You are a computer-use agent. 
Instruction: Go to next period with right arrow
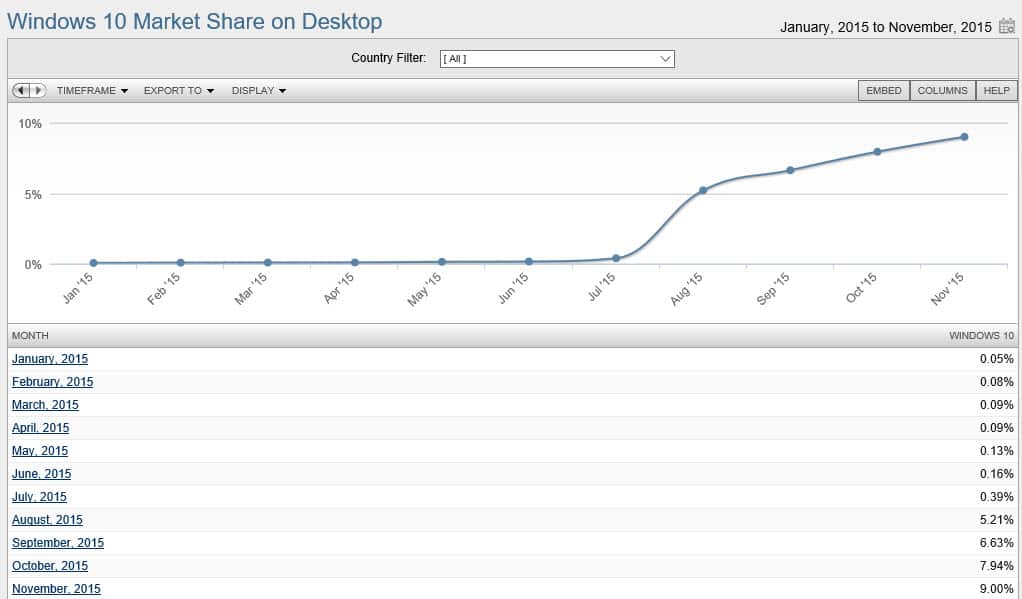coord(38,91)
